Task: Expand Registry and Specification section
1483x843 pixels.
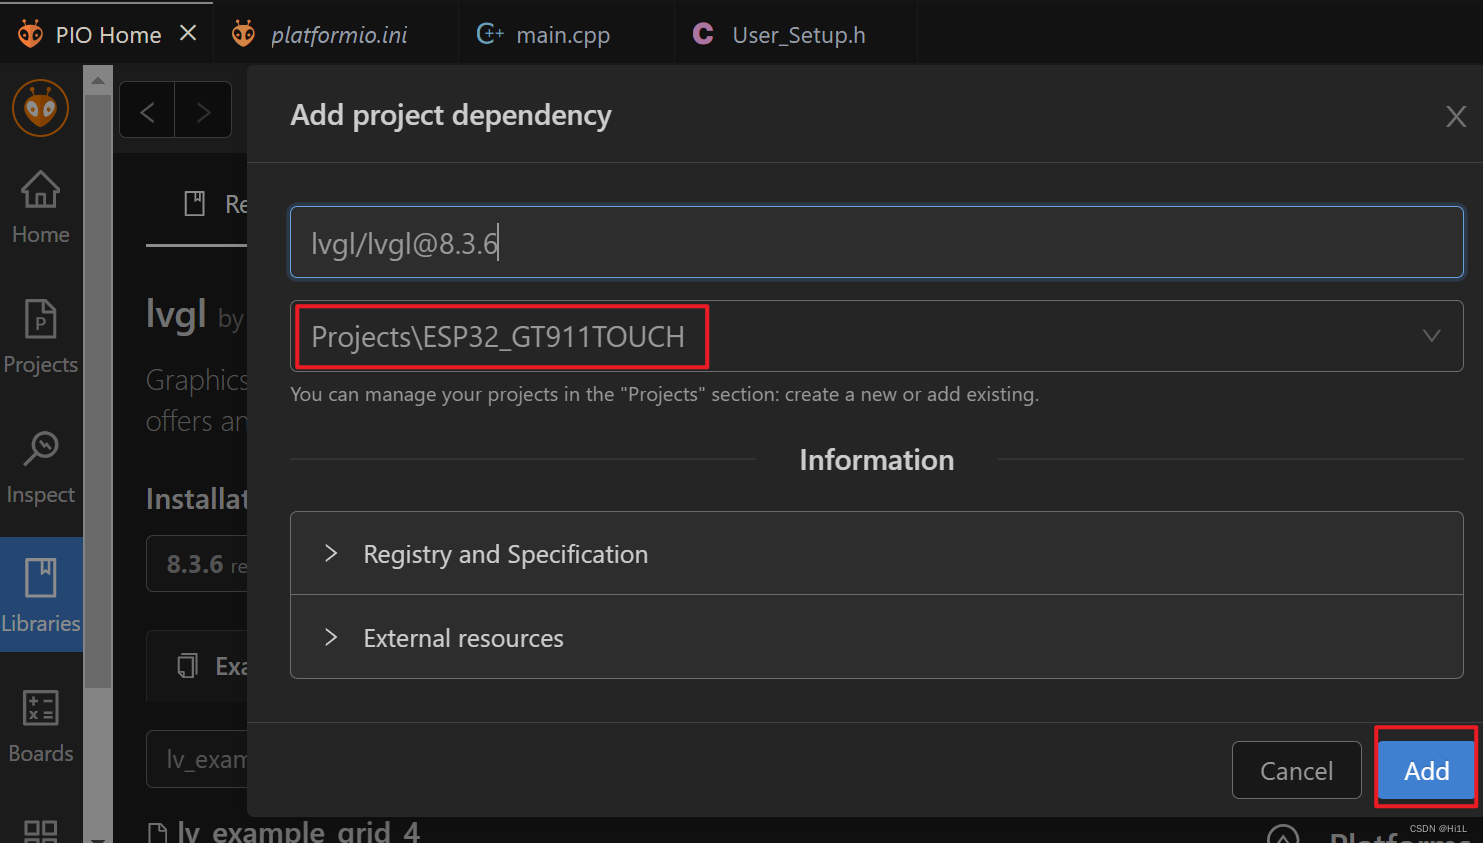Action: [x=877, y=554]
